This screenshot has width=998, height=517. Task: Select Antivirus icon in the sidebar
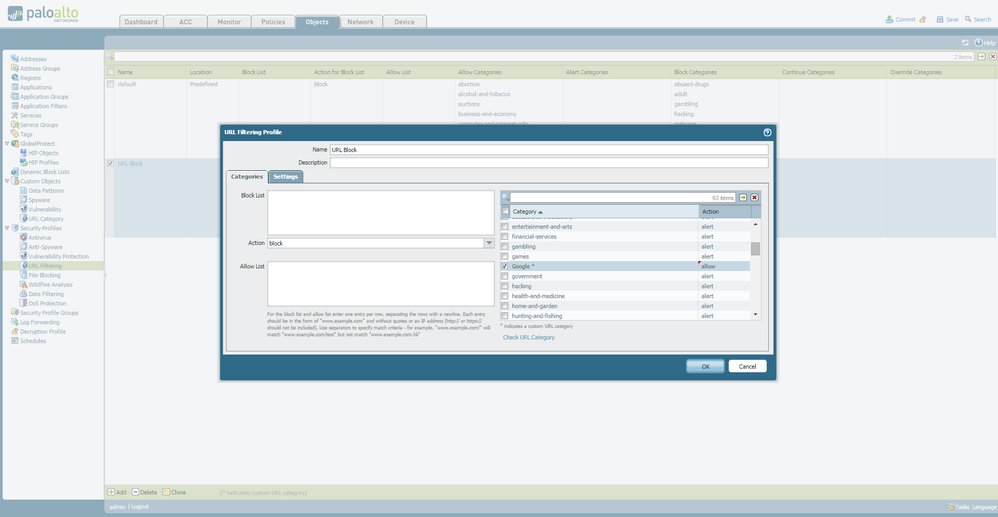coord(22,237)
